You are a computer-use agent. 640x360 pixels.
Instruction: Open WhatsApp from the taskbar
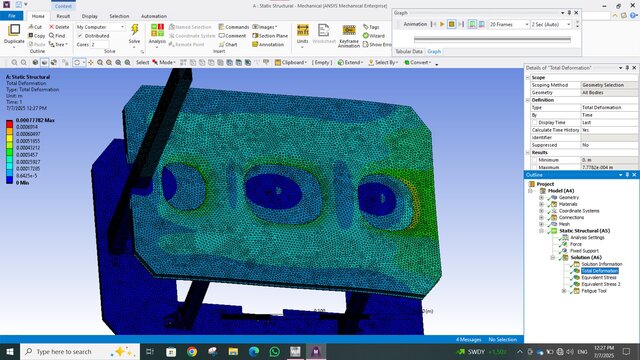tap(275, 351)
